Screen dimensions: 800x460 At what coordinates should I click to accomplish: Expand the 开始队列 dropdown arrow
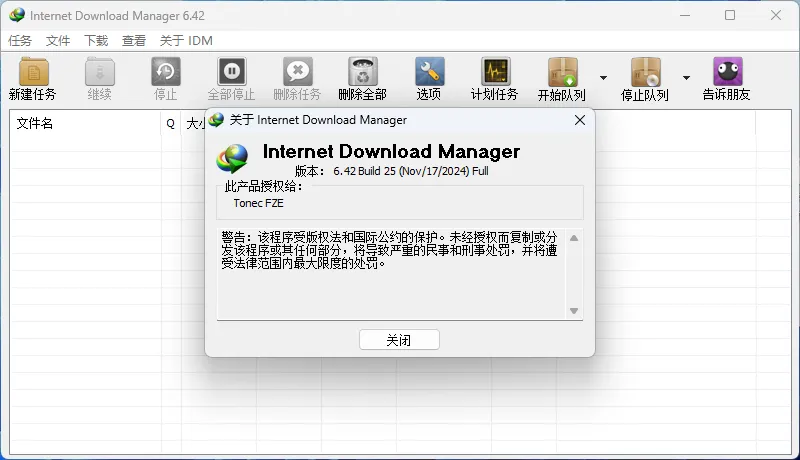tap(603, 78)
